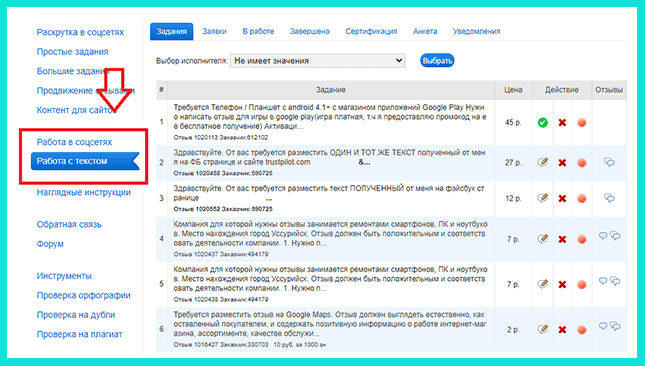Click the red circle icon in the 27 р. row
645x366 pixels.
pyautogui.click(x=582, y=163)
